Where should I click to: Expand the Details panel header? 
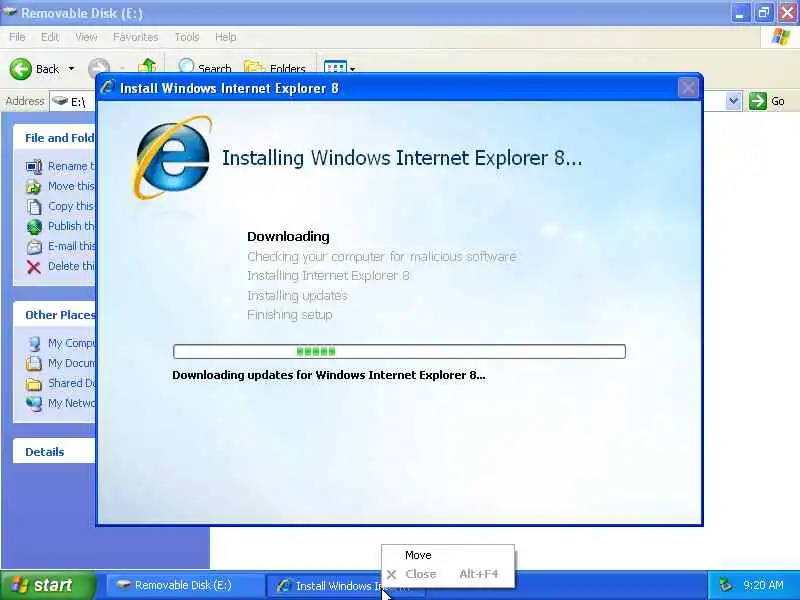tap(55, 452)
